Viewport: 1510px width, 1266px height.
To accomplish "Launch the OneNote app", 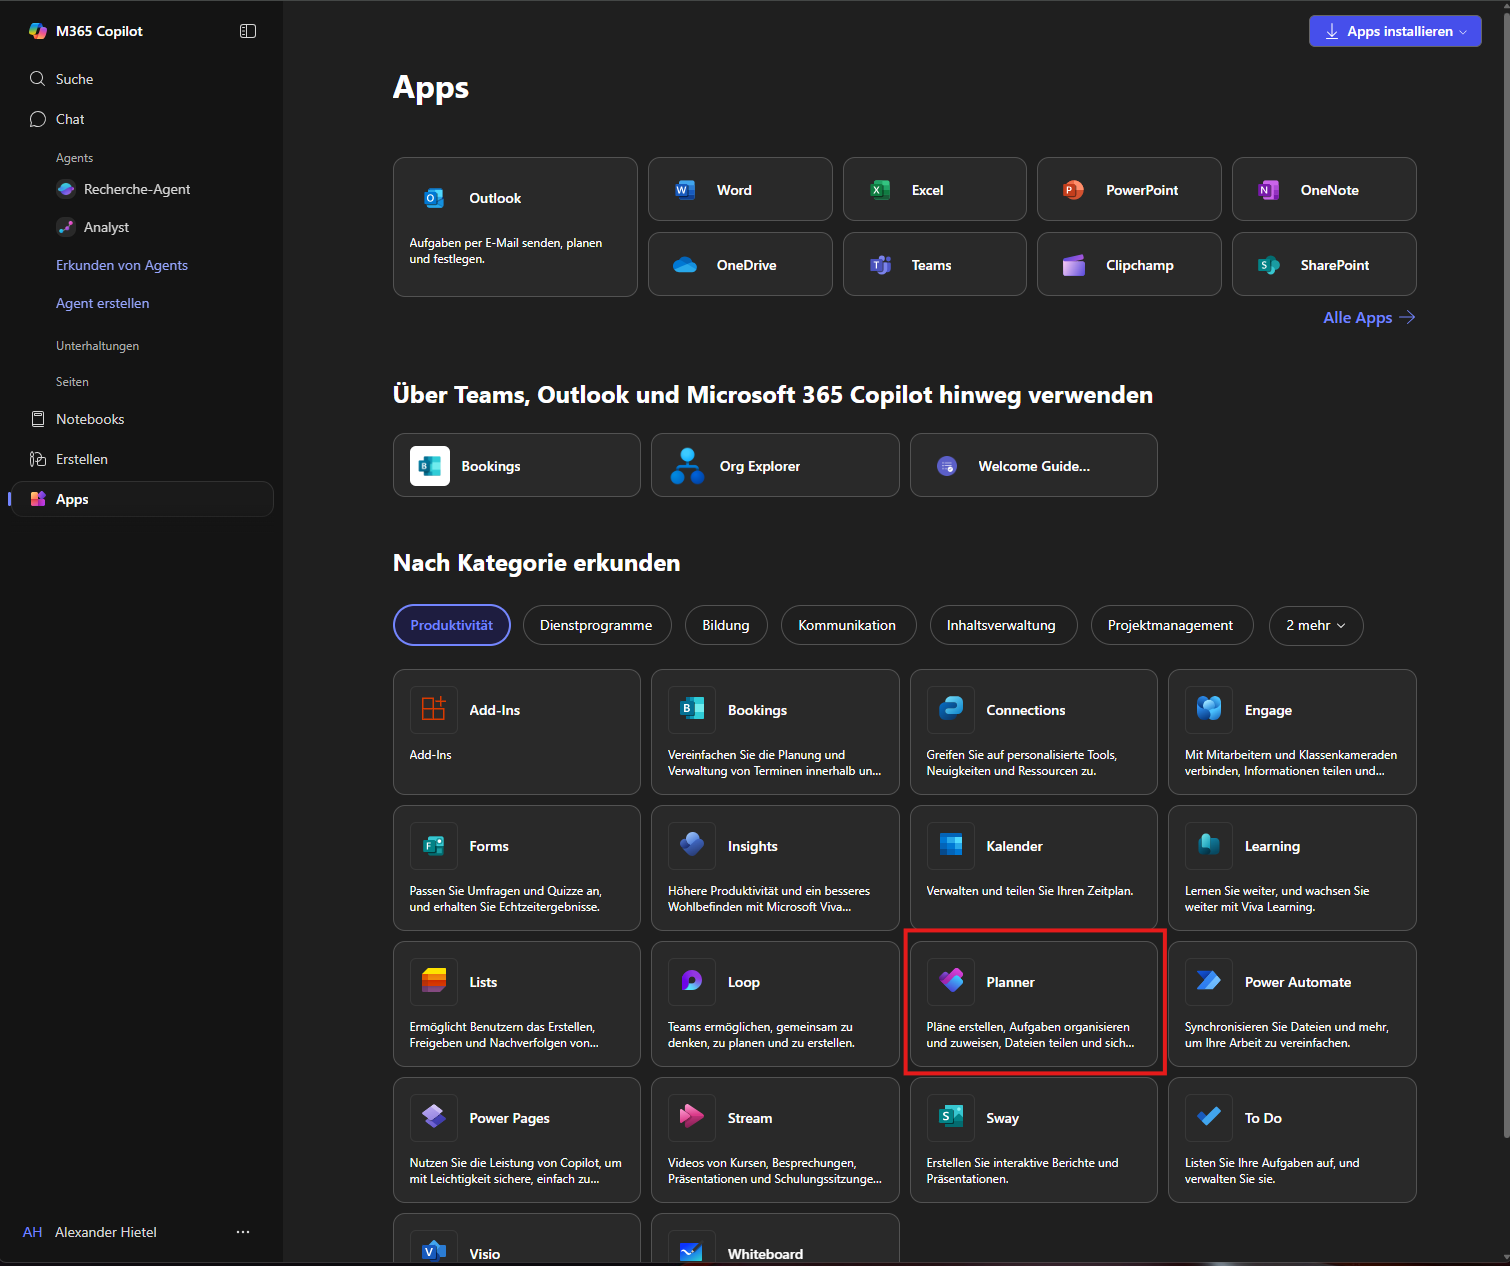I will tap(1323, 190).
